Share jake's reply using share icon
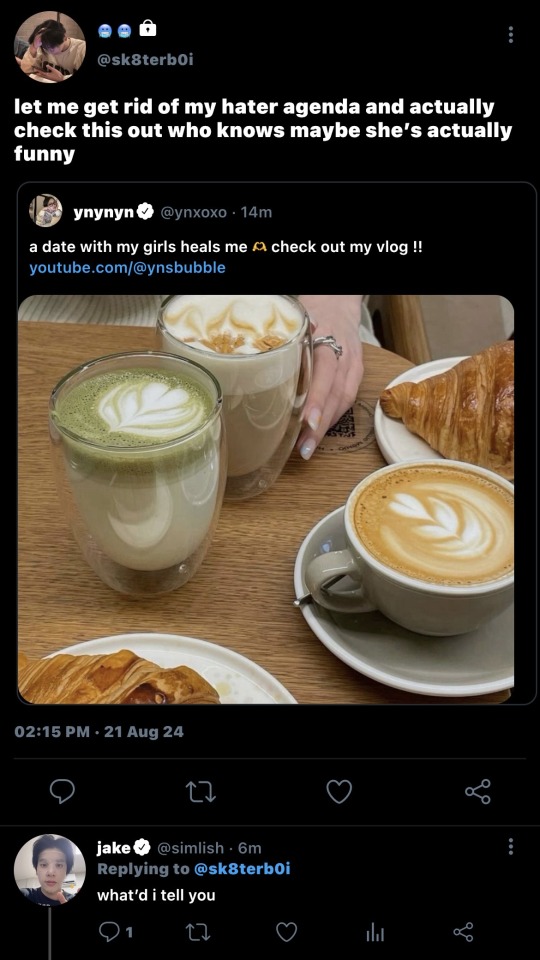540x960 pixels. 463,932
